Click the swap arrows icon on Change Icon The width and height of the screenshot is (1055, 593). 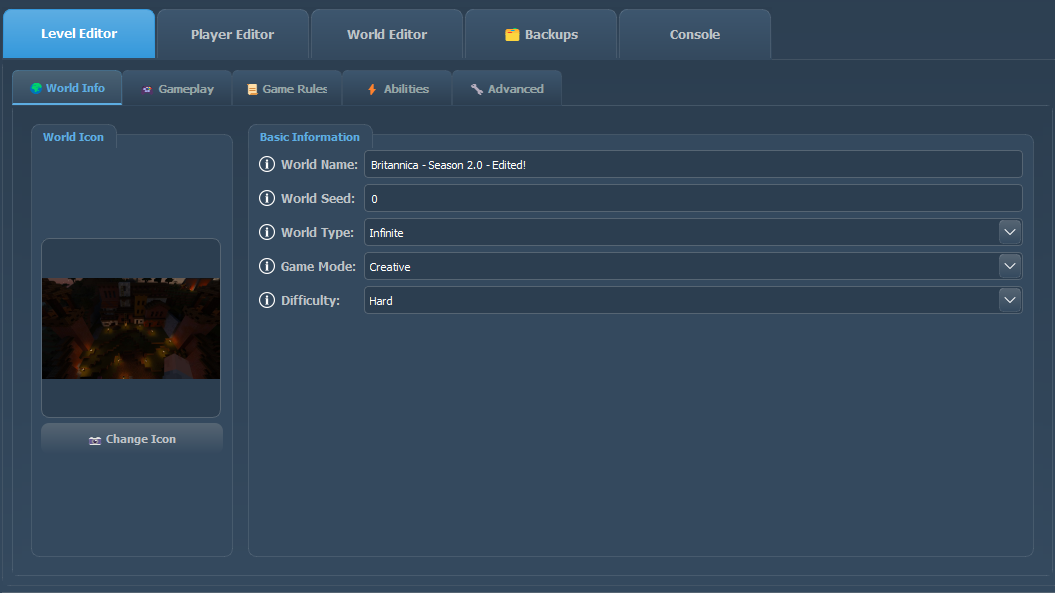(94, 439)
